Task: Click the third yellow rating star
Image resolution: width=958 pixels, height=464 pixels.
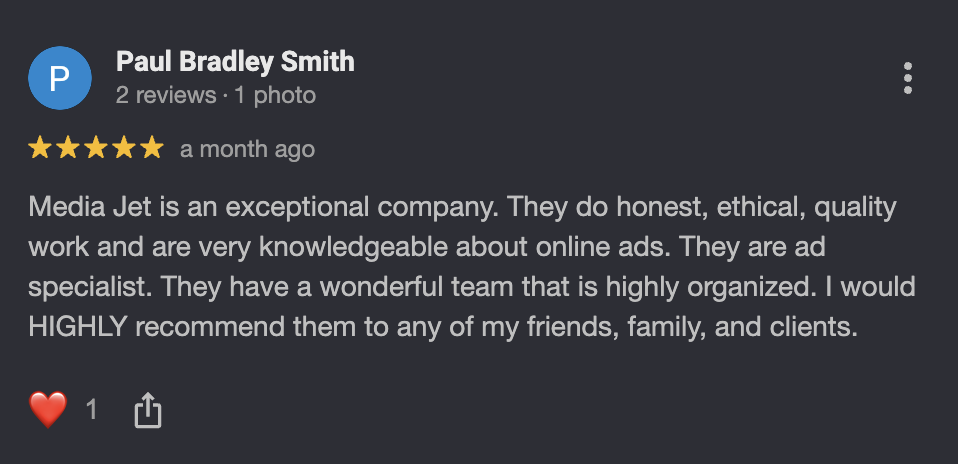Action: [x=96, y=149]
